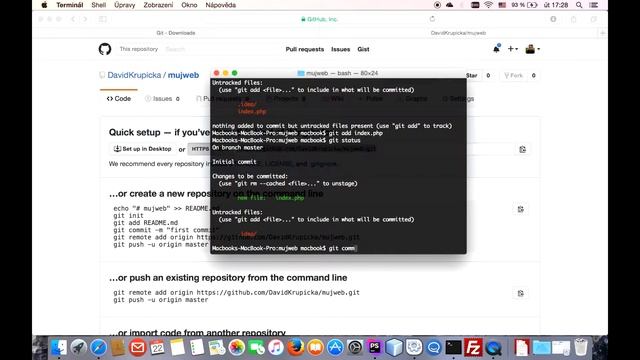
Task: Open iBooks from the Dock
Action: point(316,348)
